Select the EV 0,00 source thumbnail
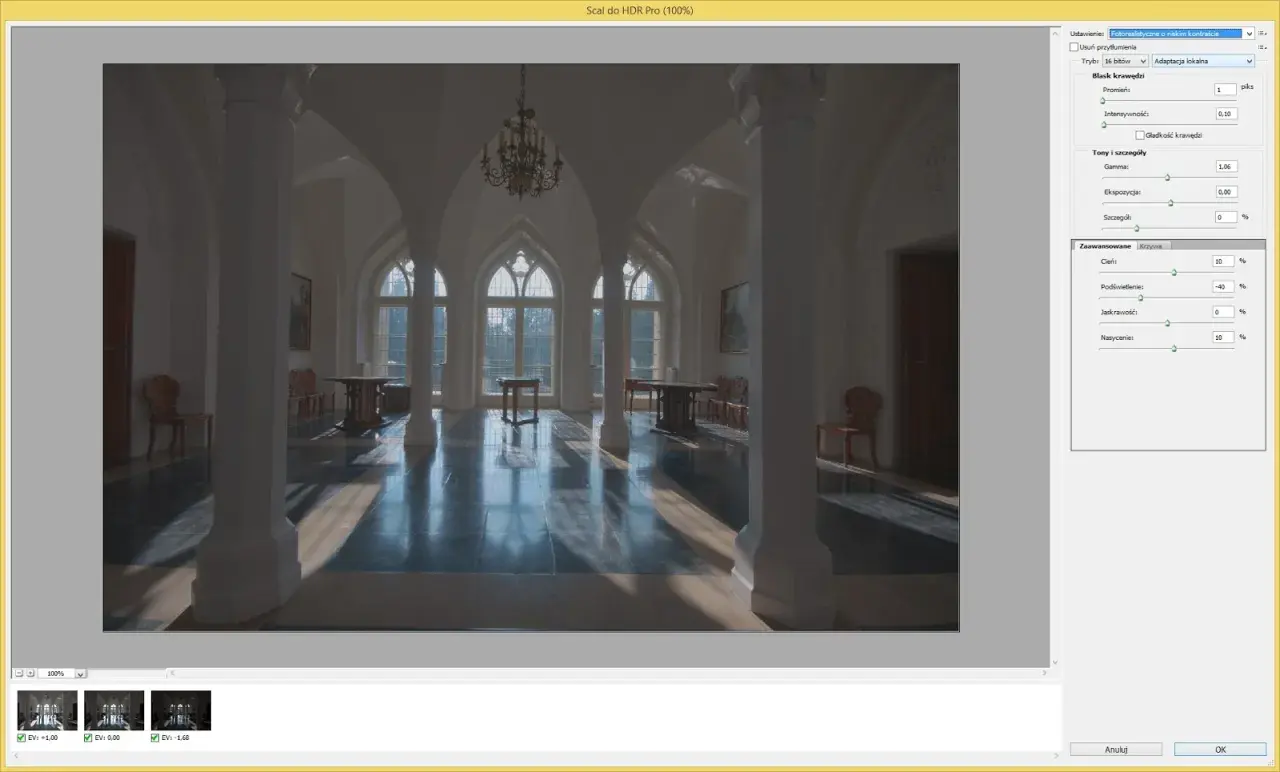Image resolution: width=1280 pixels, height=772 pixels. 114,710
